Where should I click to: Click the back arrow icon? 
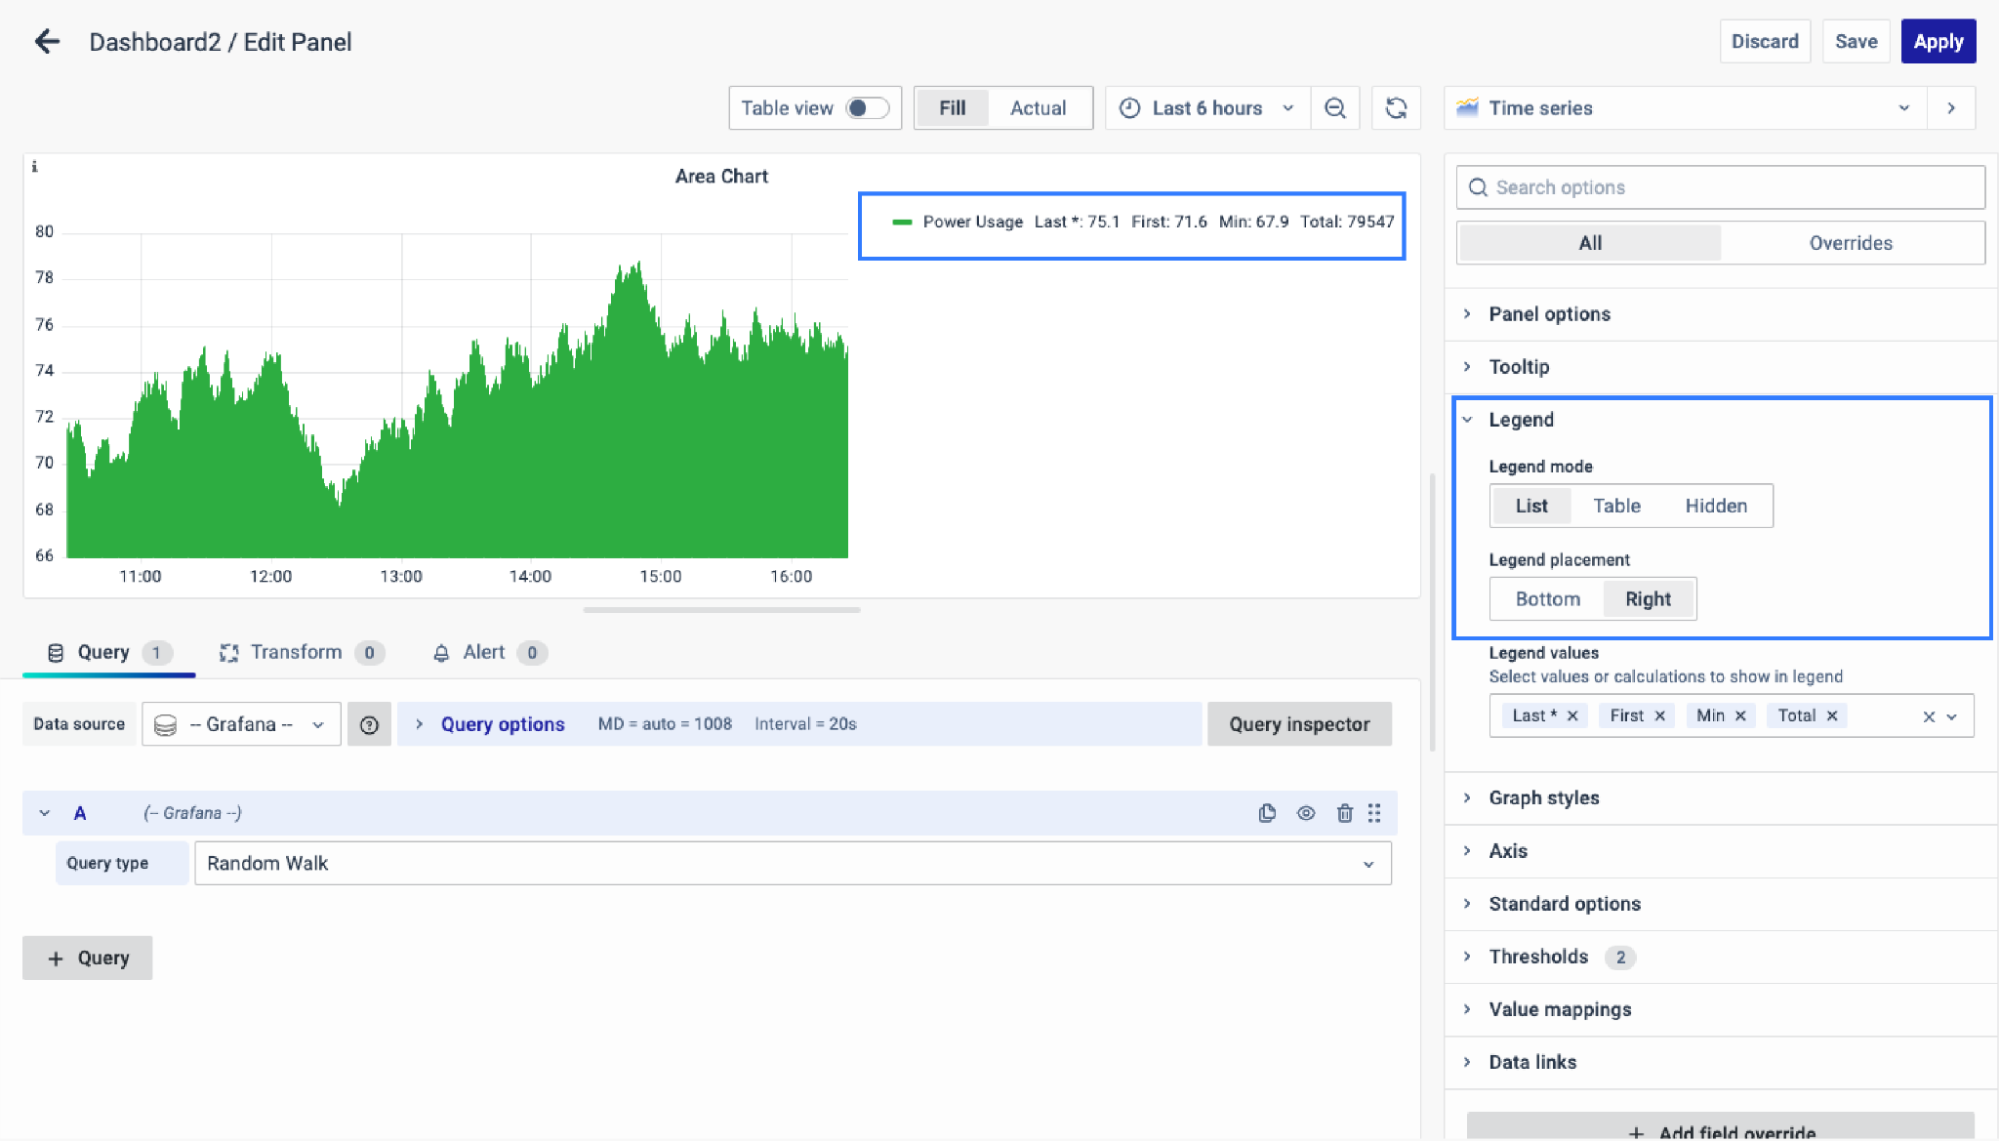click(x=47, y=41)
